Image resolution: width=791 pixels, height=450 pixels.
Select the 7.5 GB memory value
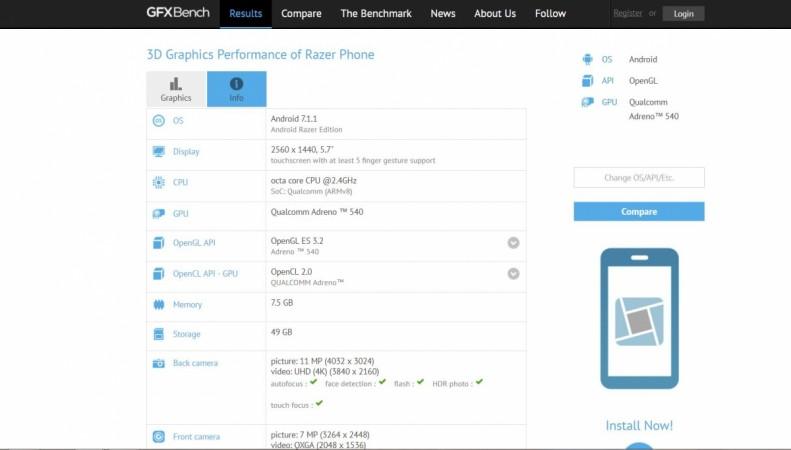coord(281,303)
